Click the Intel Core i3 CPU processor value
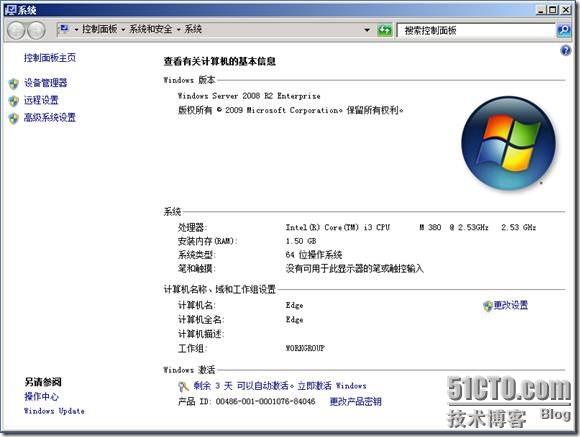The width and height of the screenshot is (580, 437). (411, 227)
